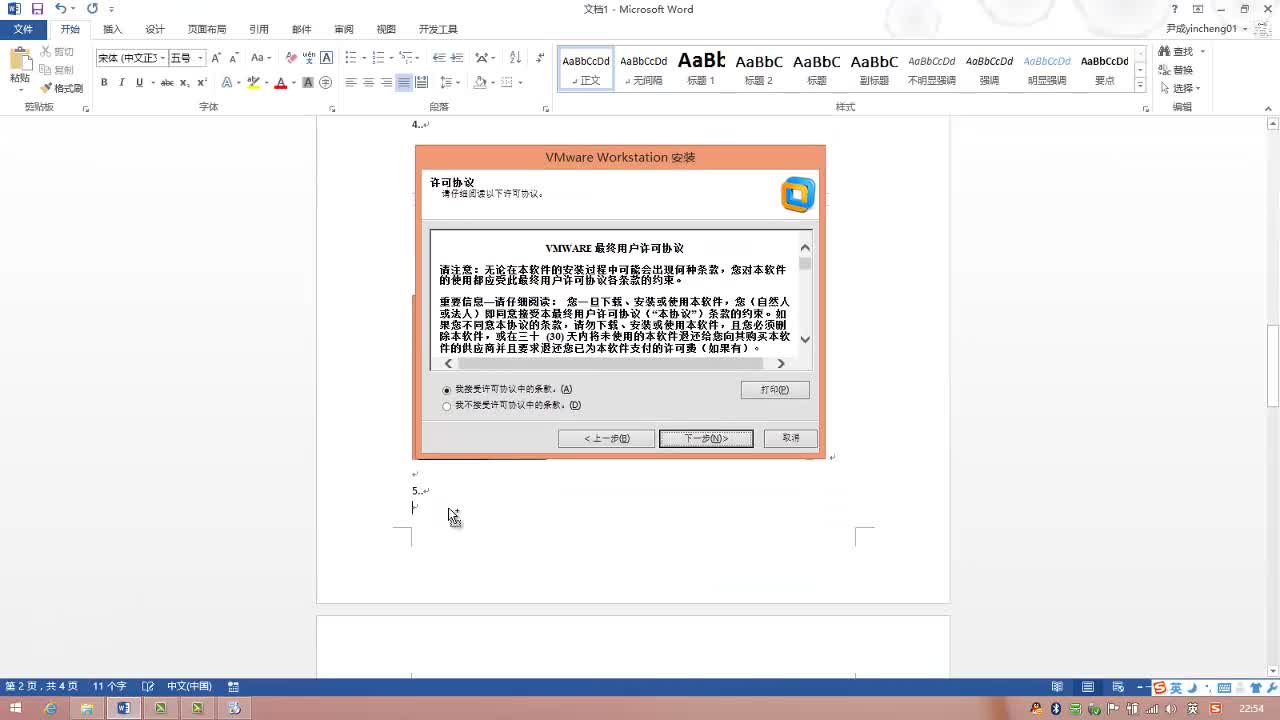Click the clear formatting eraser icon
Viewport: 1280px width, 720px height.
(x=291, y=58)
